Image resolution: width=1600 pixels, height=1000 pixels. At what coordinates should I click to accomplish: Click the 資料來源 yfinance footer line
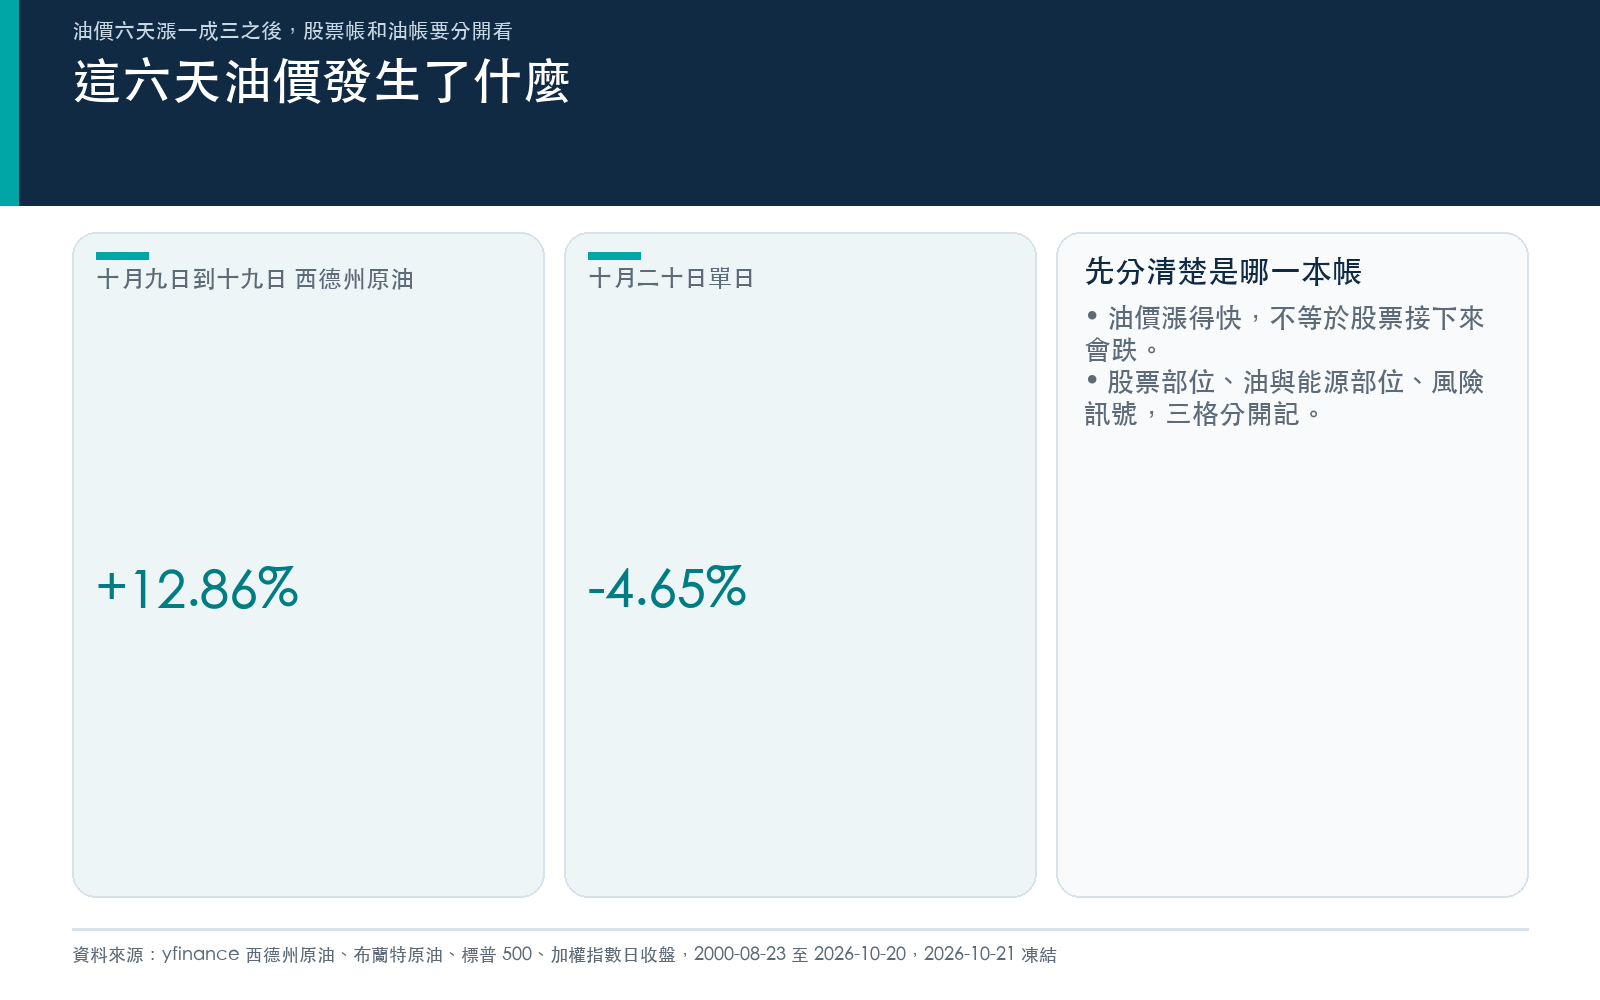tap(565, 954)
